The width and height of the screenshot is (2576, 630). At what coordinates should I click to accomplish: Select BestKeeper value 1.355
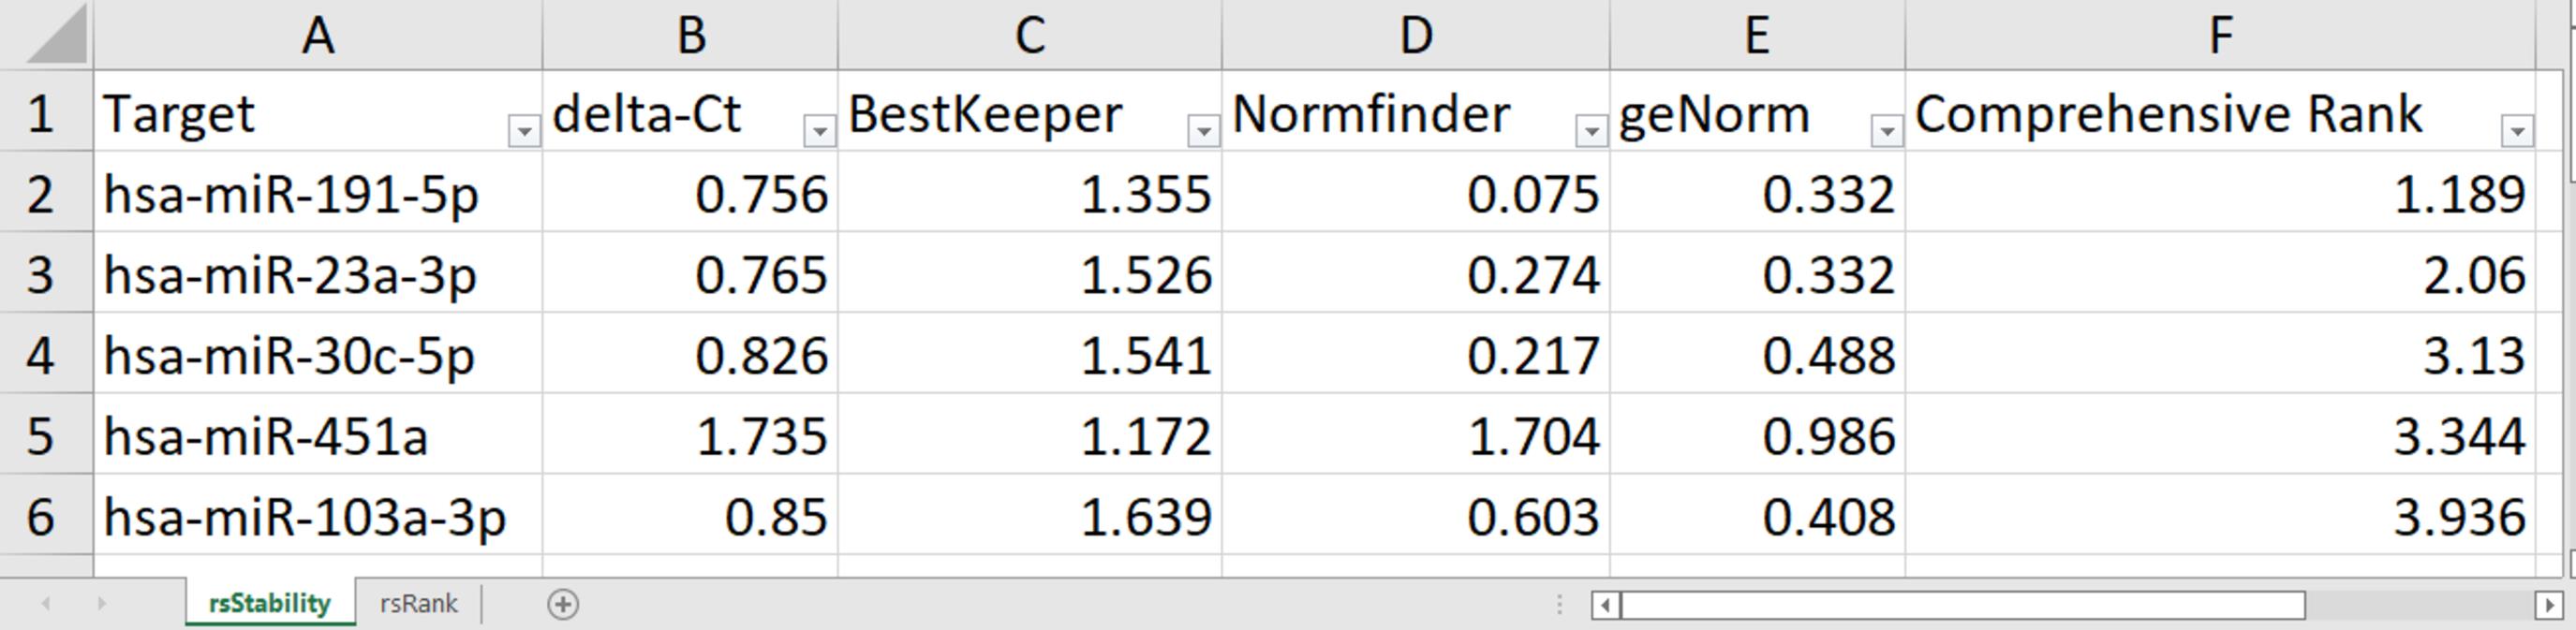1029,192
